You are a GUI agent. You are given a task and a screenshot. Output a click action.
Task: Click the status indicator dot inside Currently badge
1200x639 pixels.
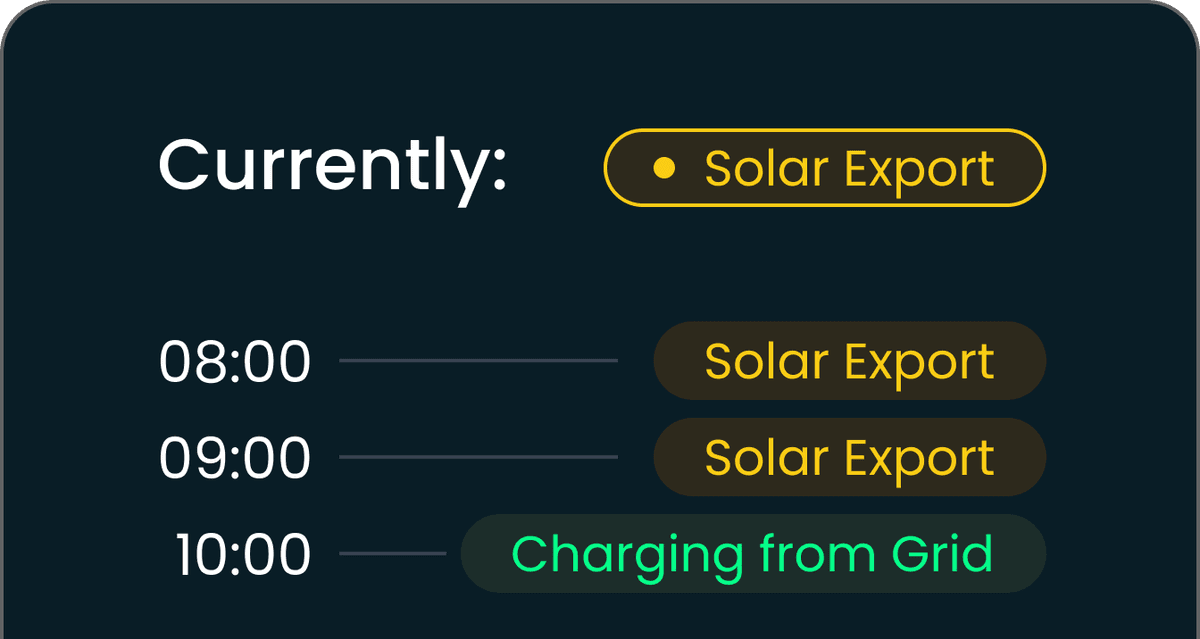(x=663, y=168)
